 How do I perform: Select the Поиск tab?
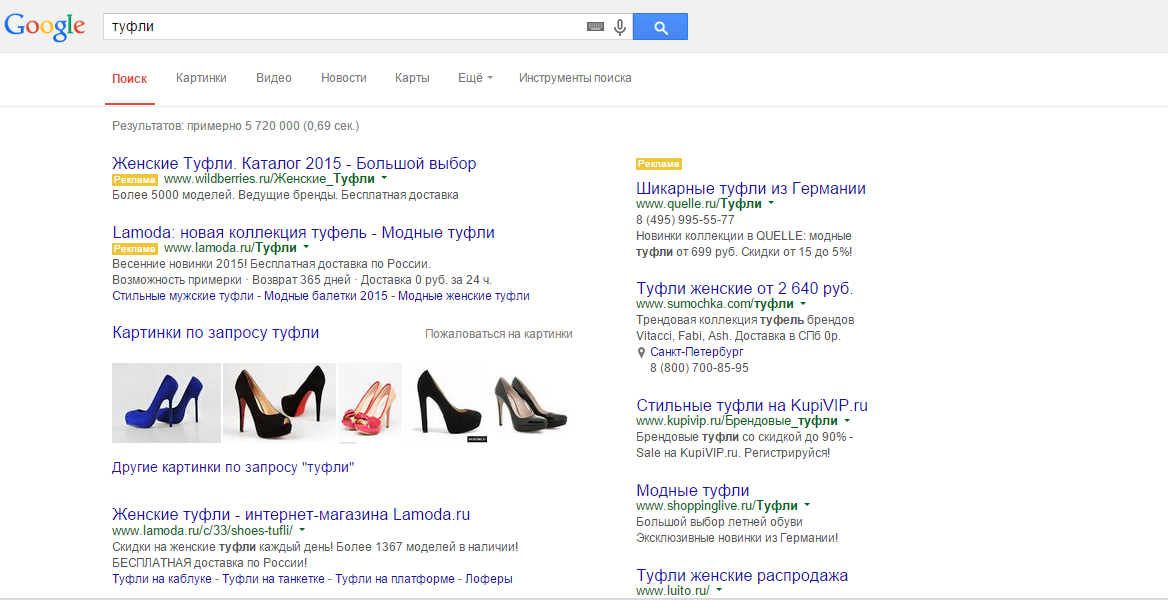click(x=130, y=78)
